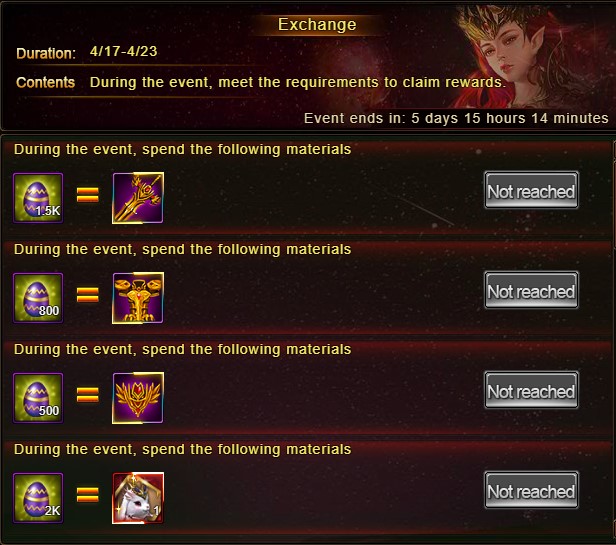Click the equals sign beside 1.5K egg
The width and height of the screenshot is (616, 545).
tap(88, 195)
